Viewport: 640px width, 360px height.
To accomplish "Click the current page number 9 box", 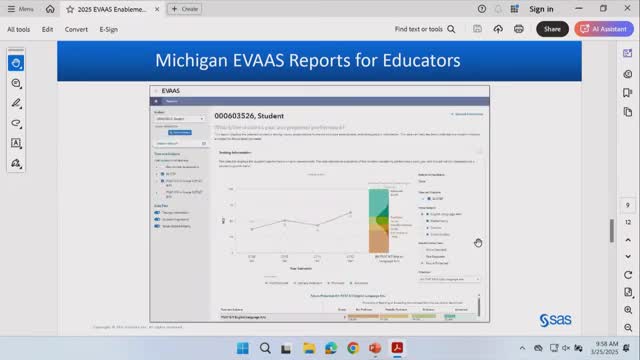I will (x=628, y=205).
